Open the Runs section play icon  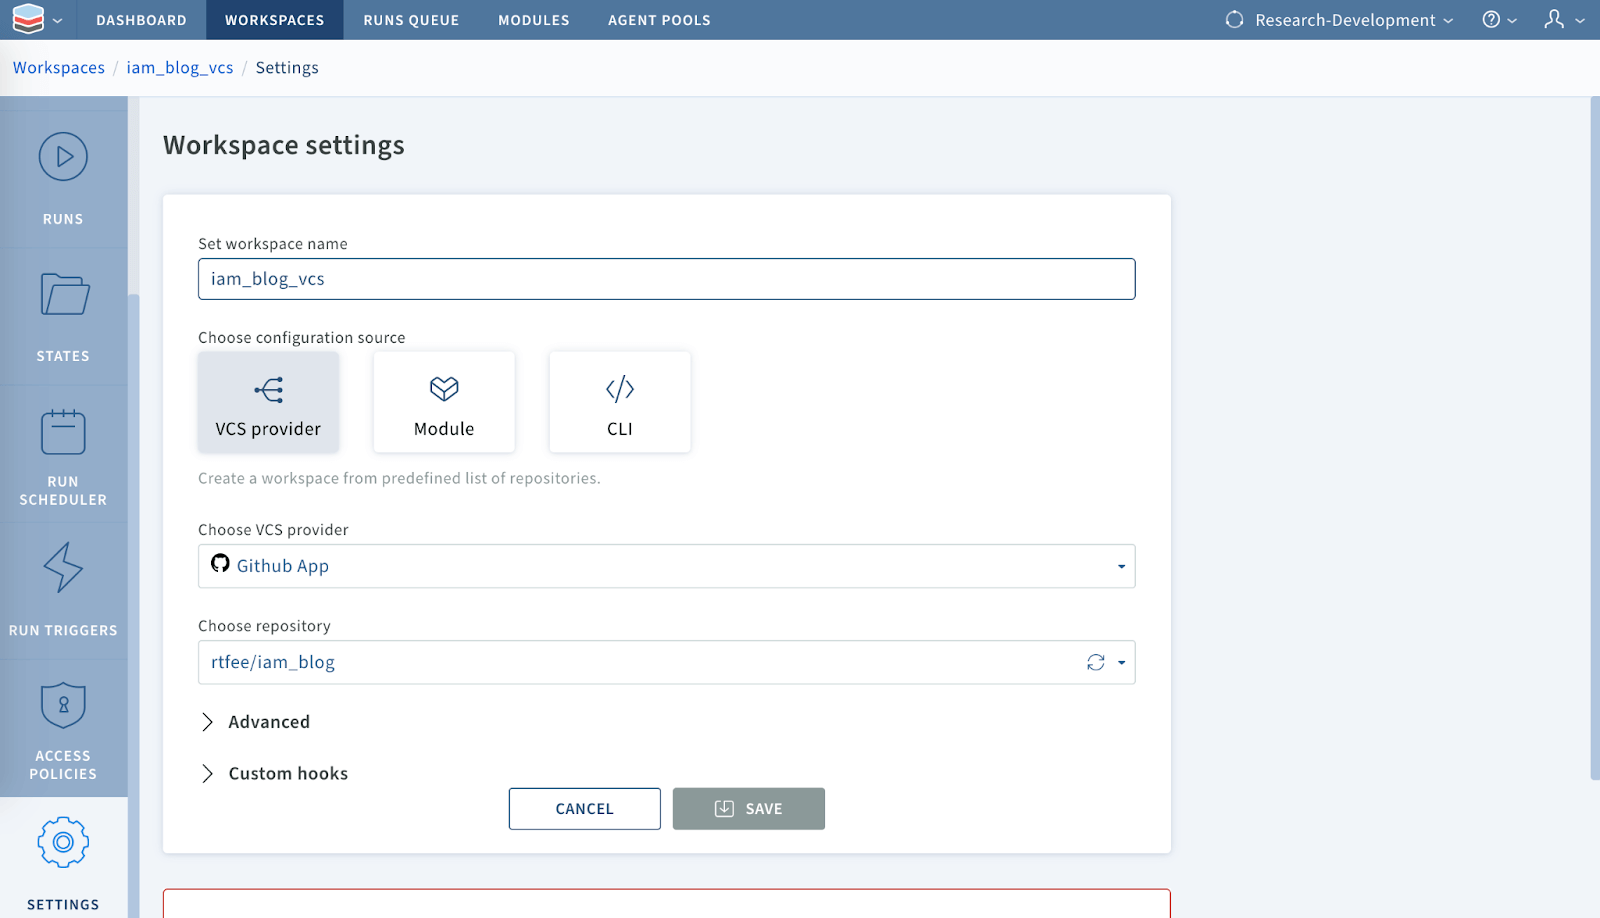(x=63, y=157)
